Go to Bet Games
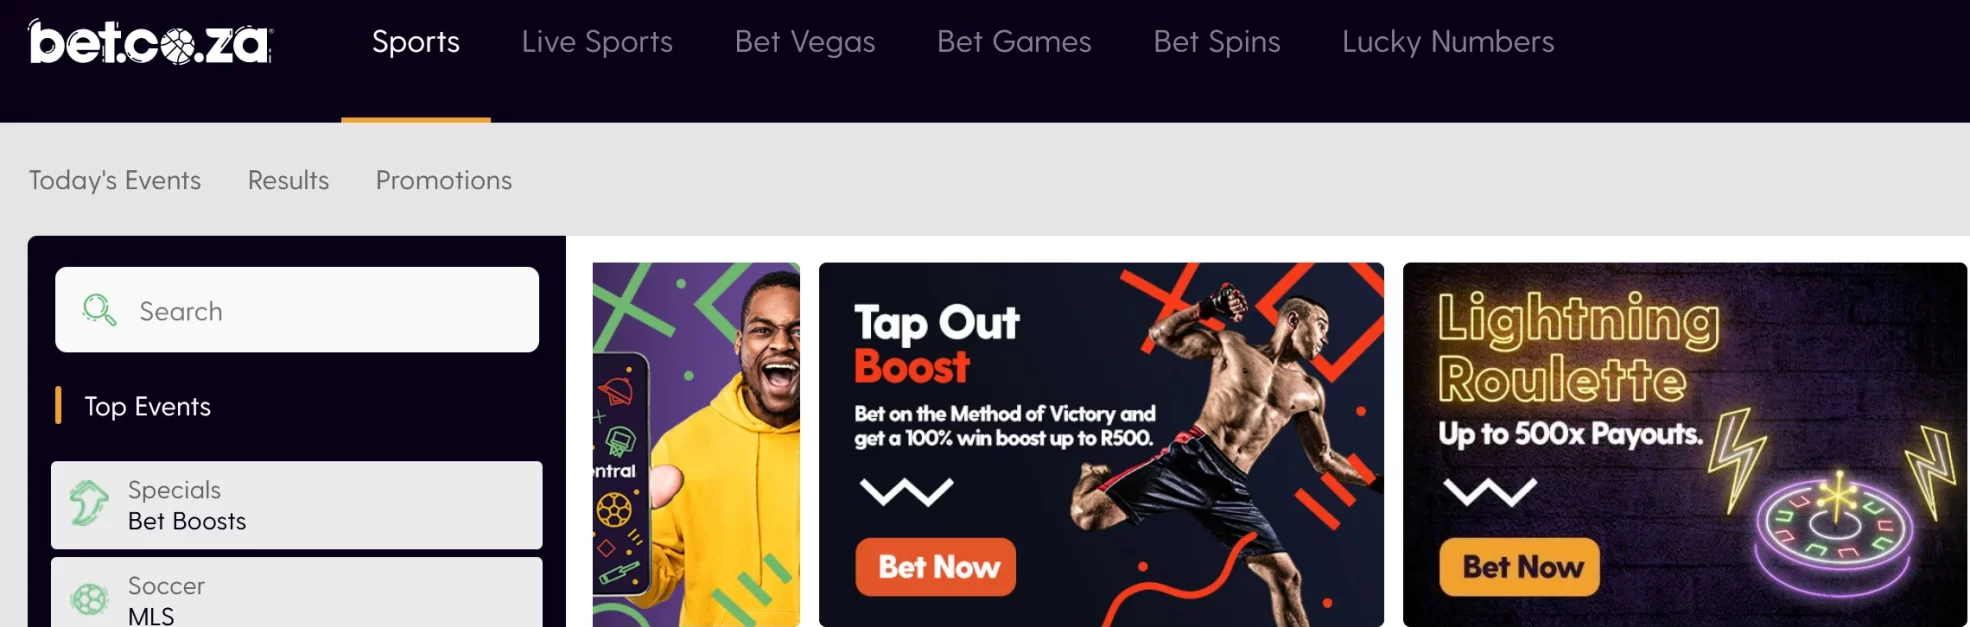Image resolution: width=1970 pixels, height=627 pixels. (x=1014, y=42)
